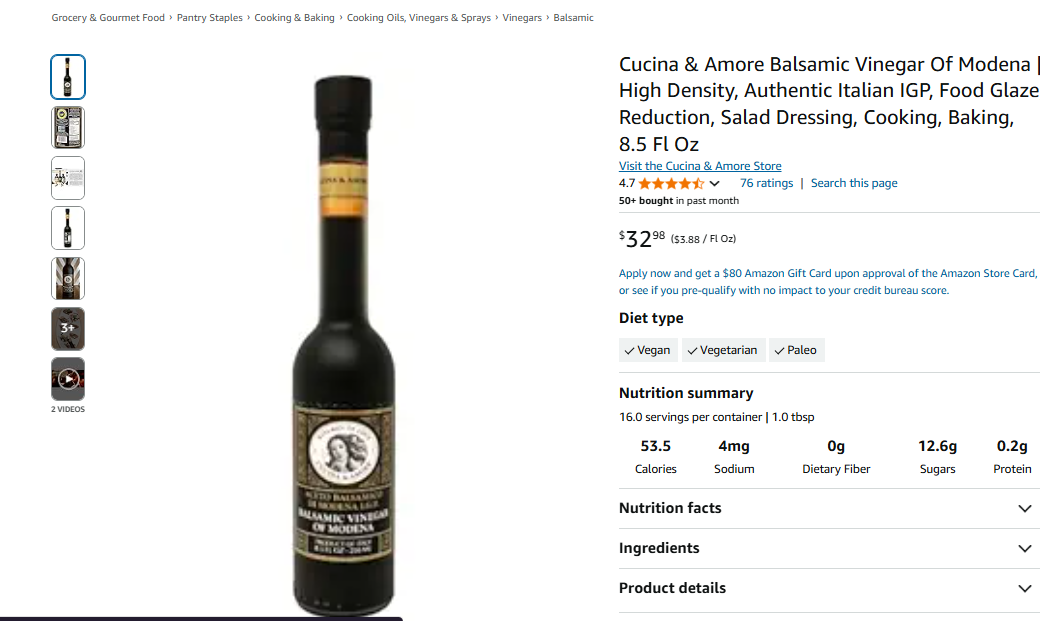Click the star rating icons

(671, 183)
